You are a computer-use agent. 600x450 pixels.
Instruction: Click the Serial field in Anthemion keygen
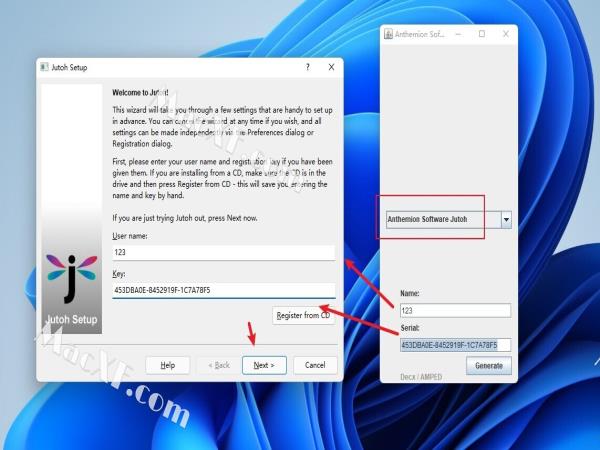455,345
